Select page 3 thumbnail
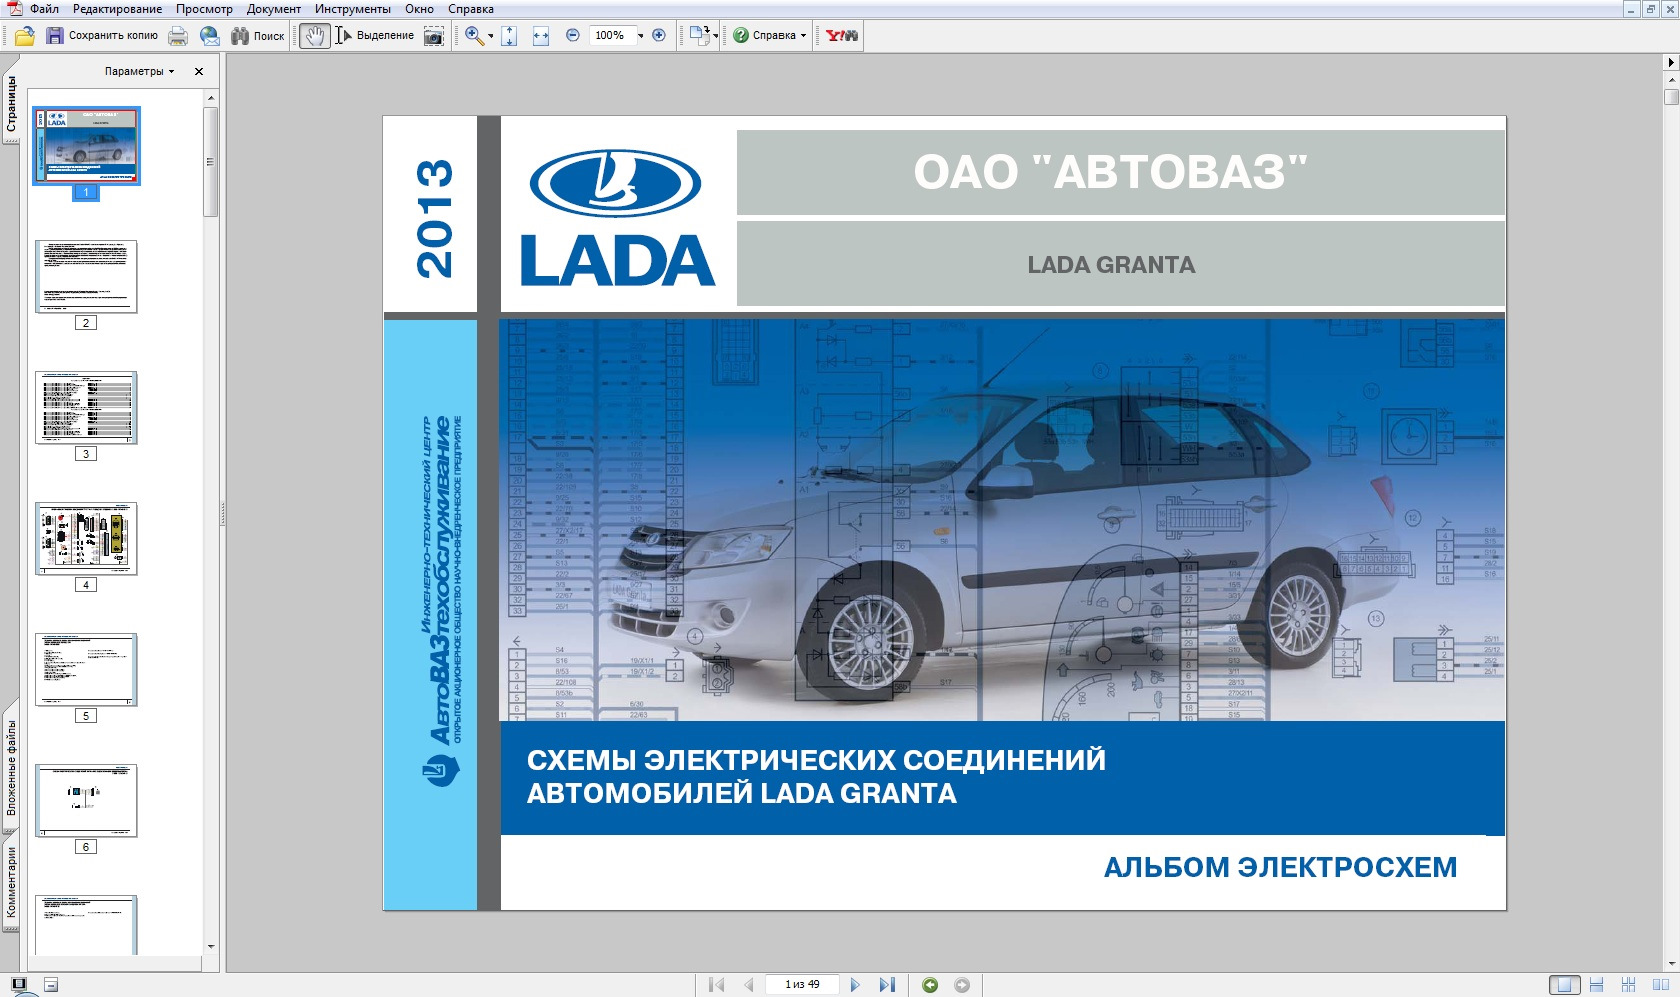 (x=86, y=408)
